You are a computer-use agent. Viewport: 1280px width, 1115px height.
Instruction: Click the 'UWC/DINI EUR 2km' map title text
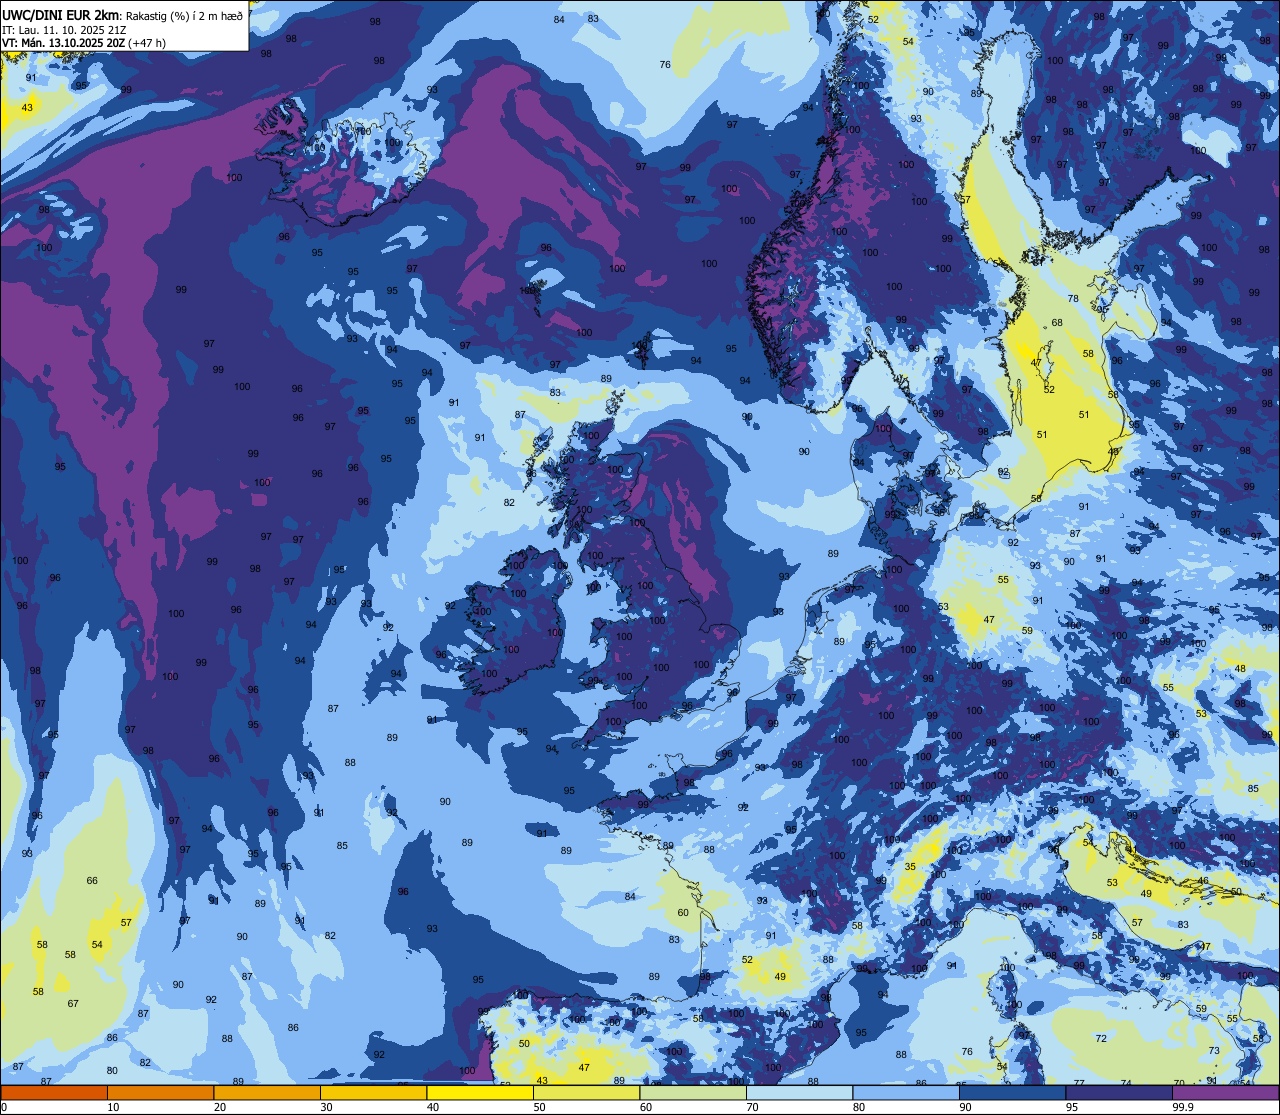click(x=60, y=15)
